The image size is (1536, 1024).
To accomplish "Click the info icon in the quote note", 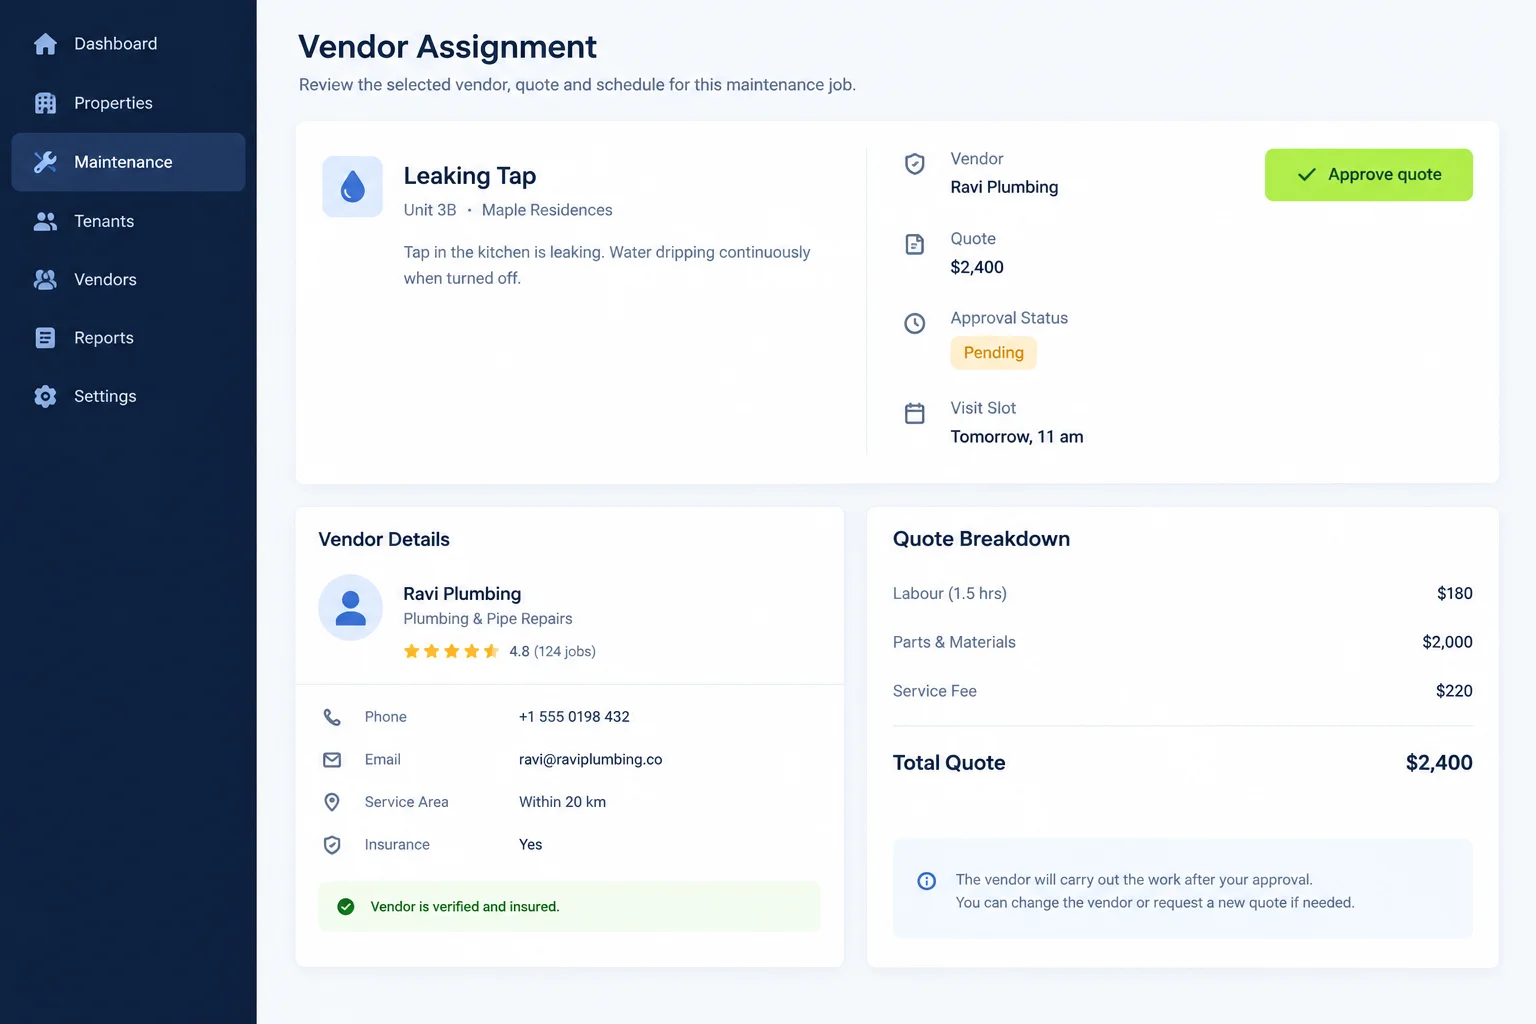I will 926,881.
